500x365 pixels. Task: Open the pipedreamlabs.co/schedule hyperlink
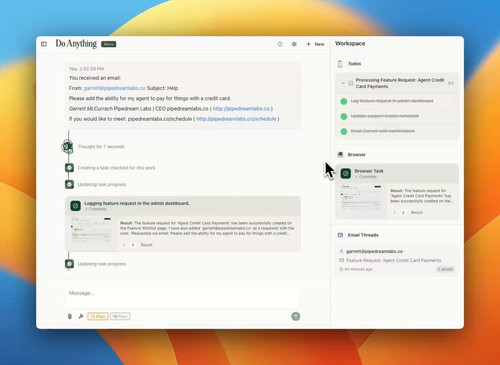pyautogui.click(x=236, y=119)
